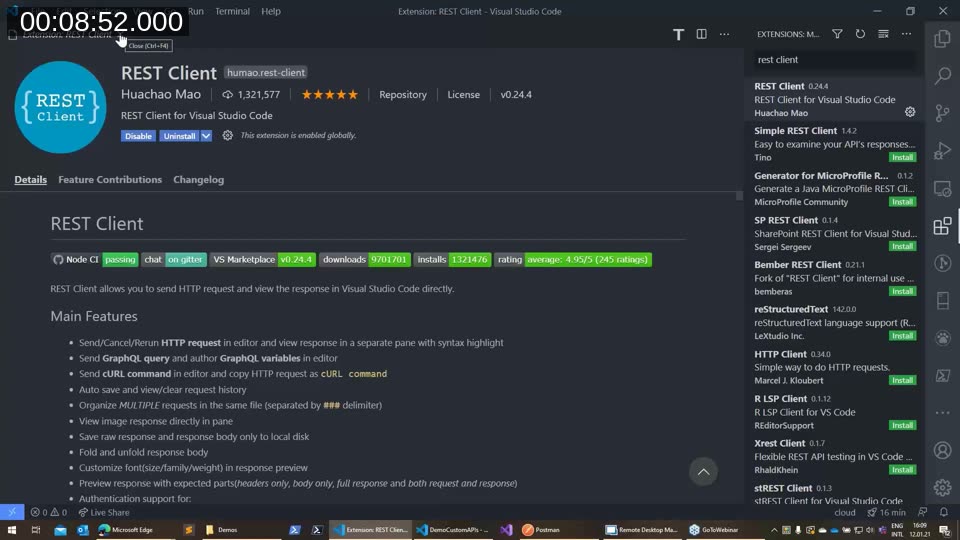The width and height of the screenshot is (960, 540).
Task: Open the Terminal menu
Action: (x=232, y=11)
